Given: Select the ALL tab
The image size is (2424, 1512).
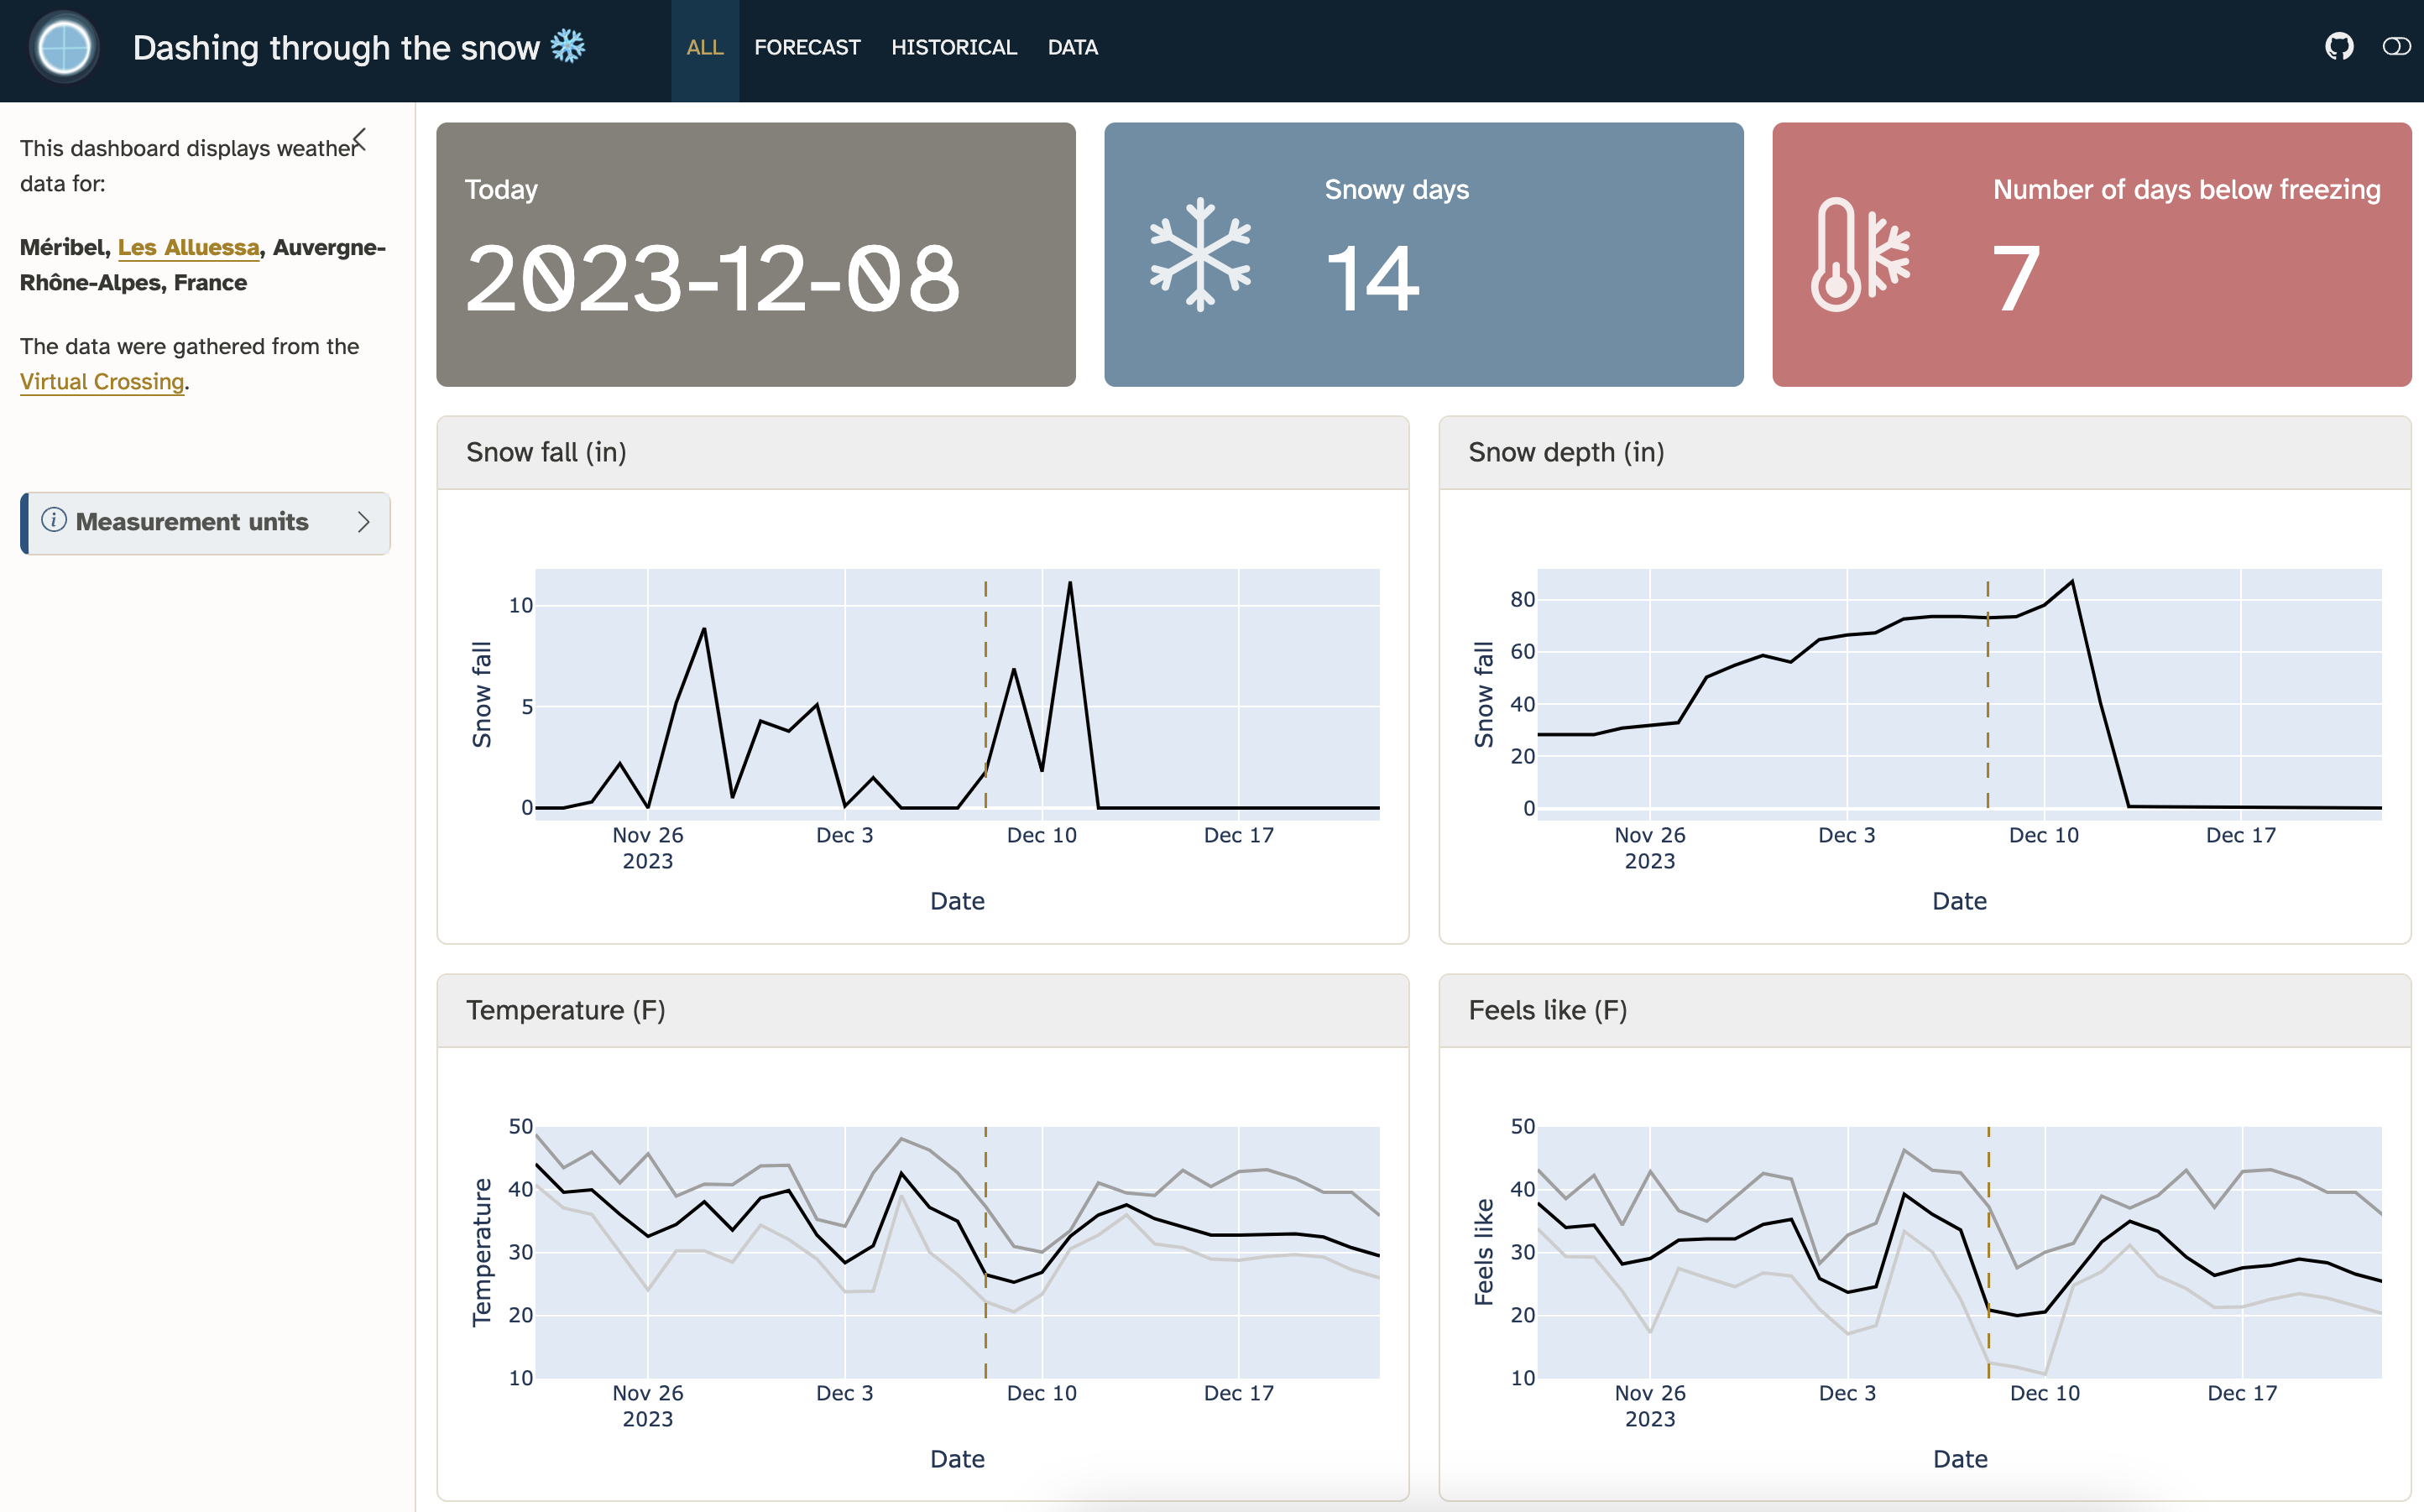Looking at the screenshot, I should point(704,47).
